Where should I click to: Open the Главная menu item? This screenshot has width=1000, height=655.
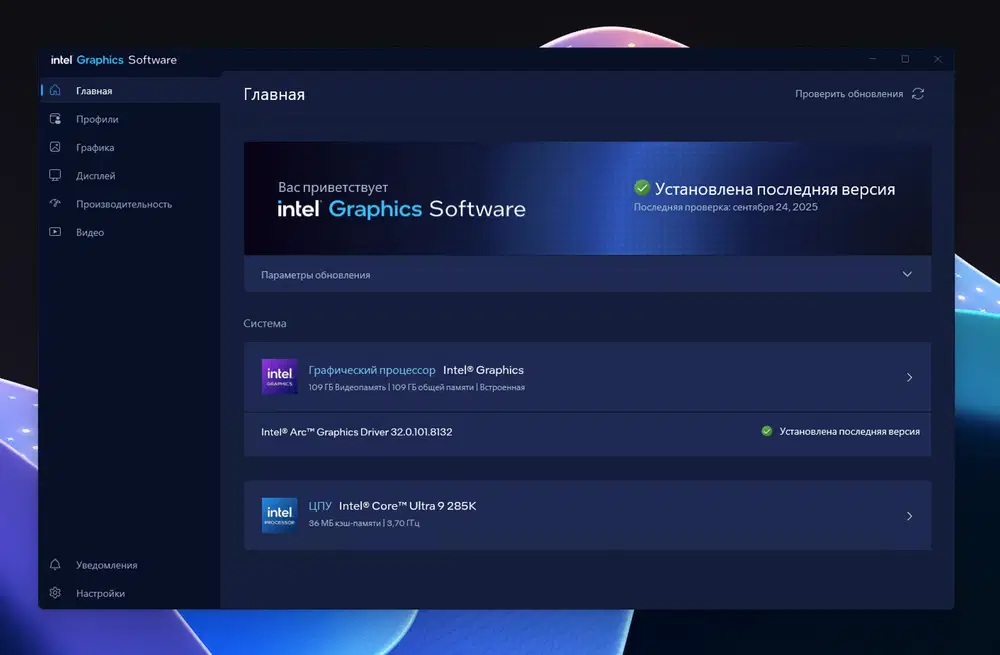[131, 91]
